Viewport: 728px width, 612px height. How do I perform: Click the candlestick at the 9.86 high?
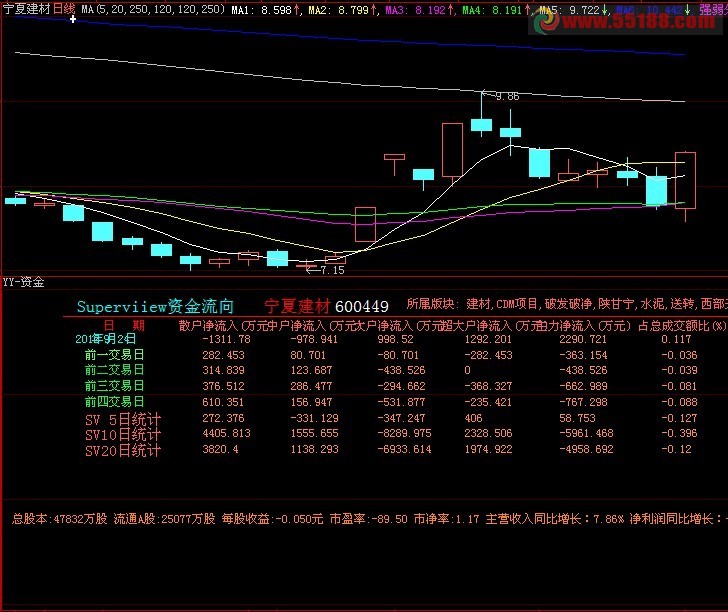pyautogui.click(x=481, y=124)
